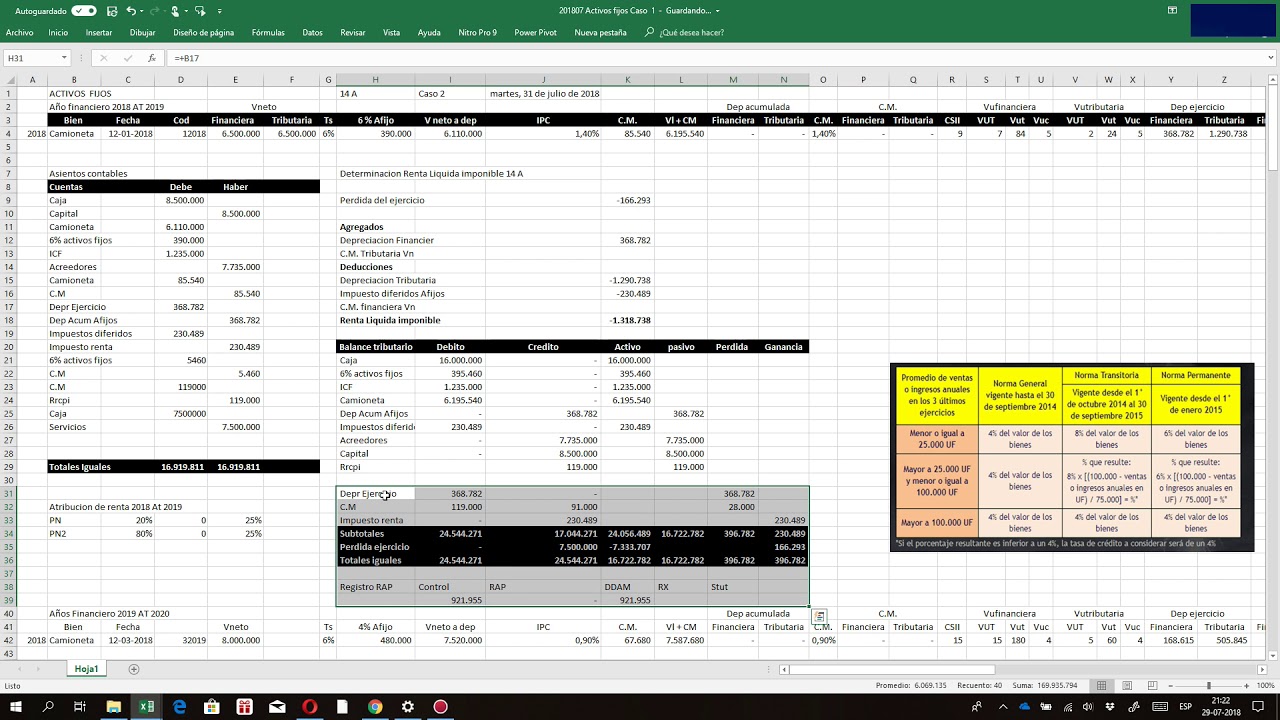The height and width of the screenshot is (720, 1280).
Task: Click the Redo arrow icon
Action: pyautogui.click(x=156, y=11)
